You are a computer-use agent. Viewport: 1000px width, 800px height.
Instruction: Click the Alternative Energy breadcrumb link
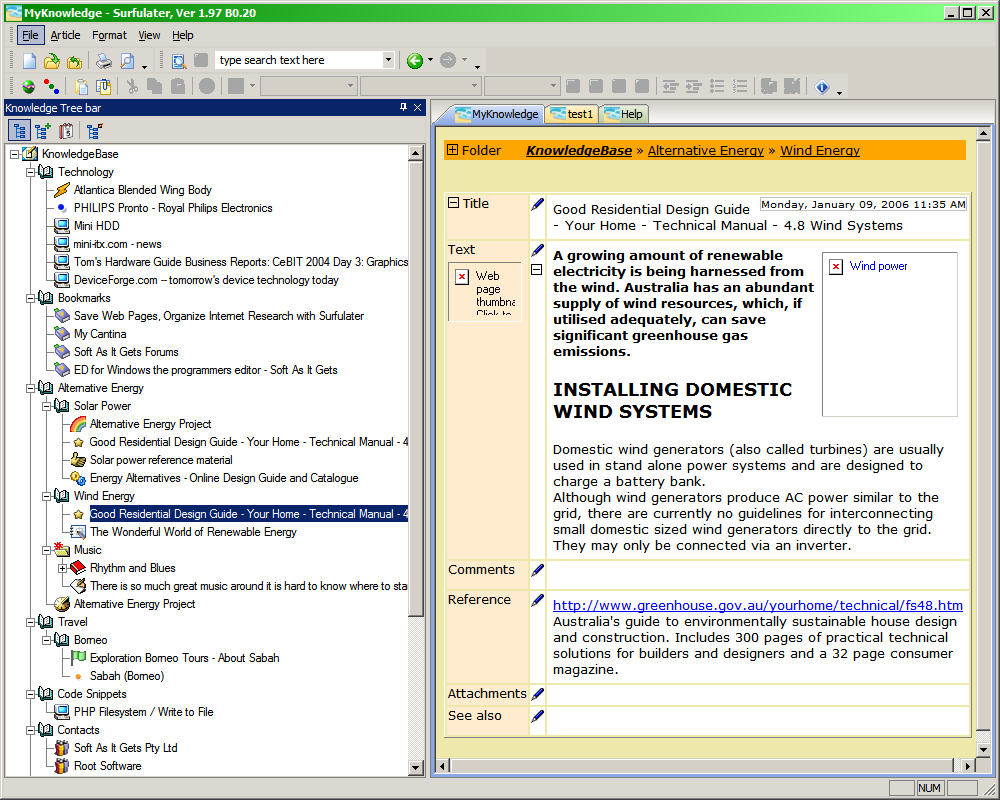pyautogui.click(x=705, y=151)
